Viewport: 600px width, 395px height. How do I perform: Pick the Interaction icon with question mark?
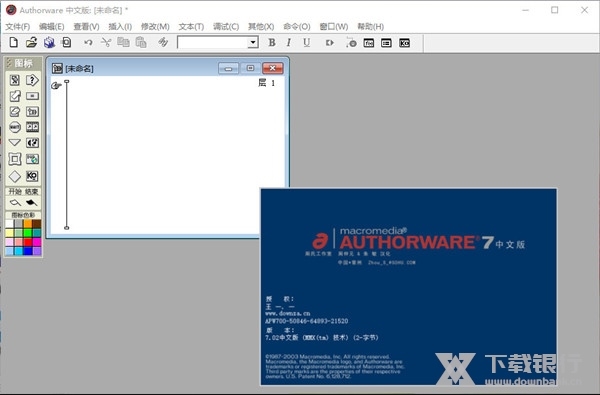click(x=32, y=80)
